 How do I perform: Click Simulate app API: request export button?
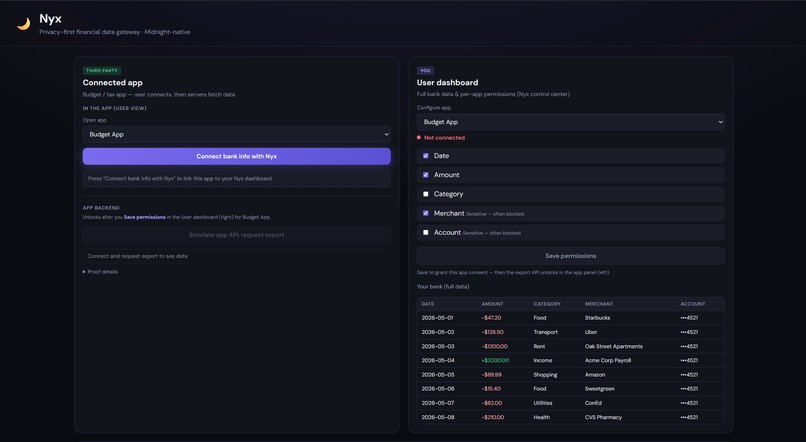pos(236,235)
